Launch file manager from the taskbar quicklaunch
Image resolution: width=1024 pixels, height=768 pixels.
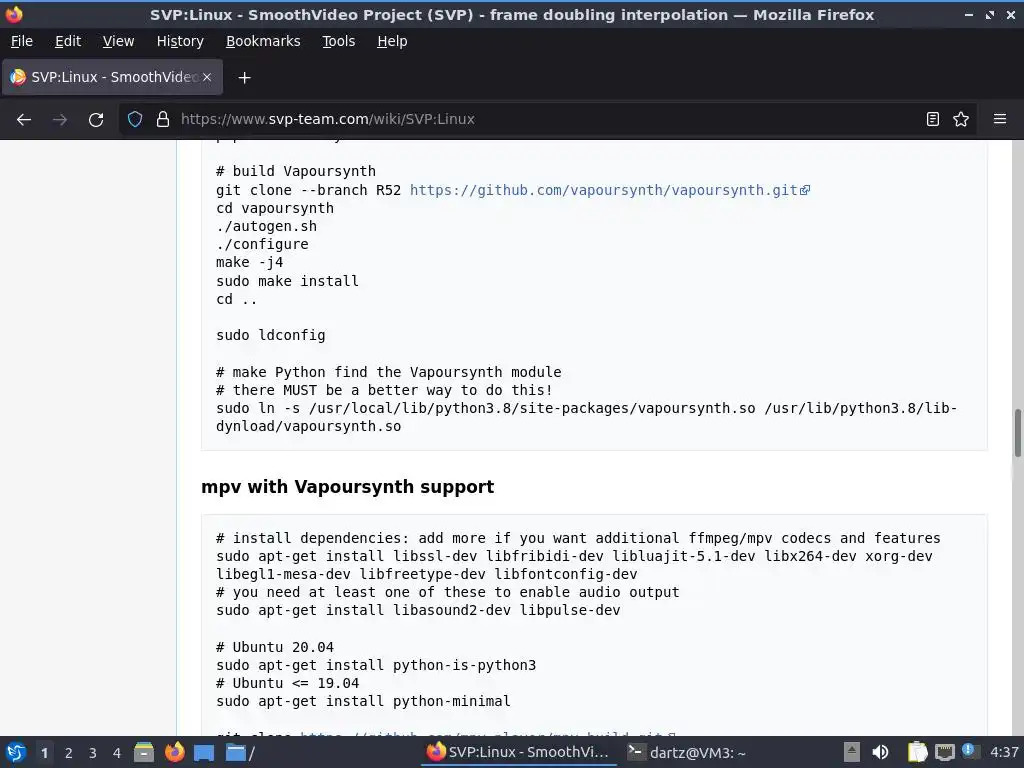(x=144, y=752)
